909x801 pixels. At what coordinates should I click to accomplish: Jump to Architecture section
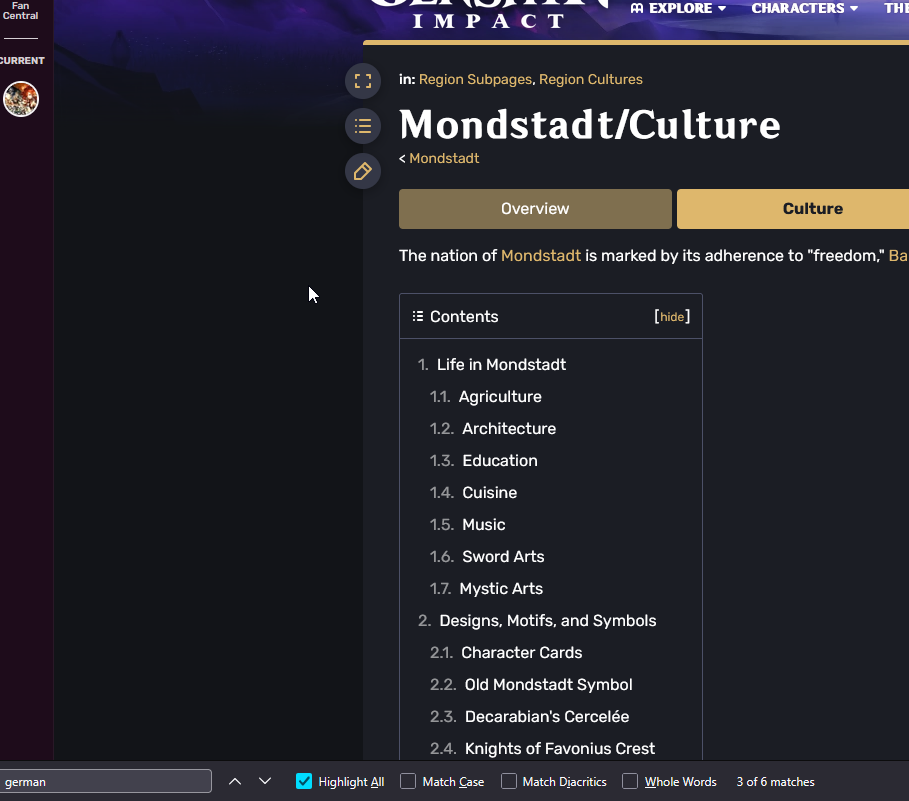click(508, 428)
